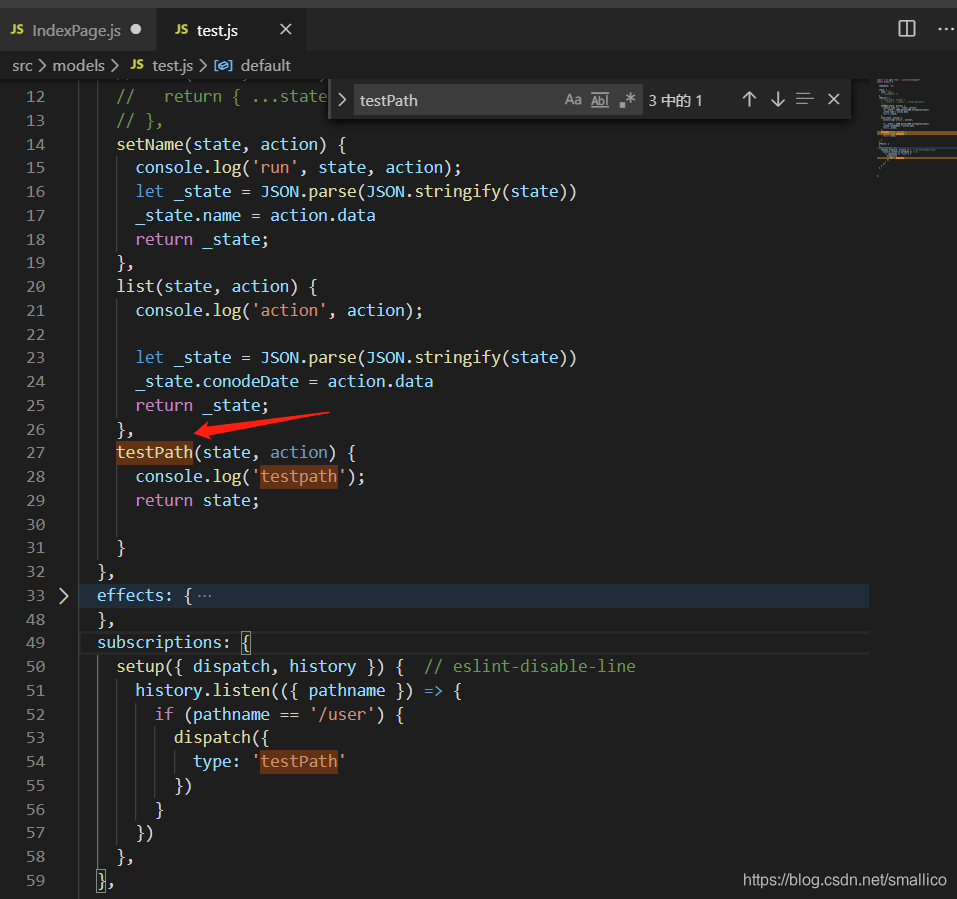Toggle Match Whole Word option
957x899 pixels.
[x=600, y=99]
